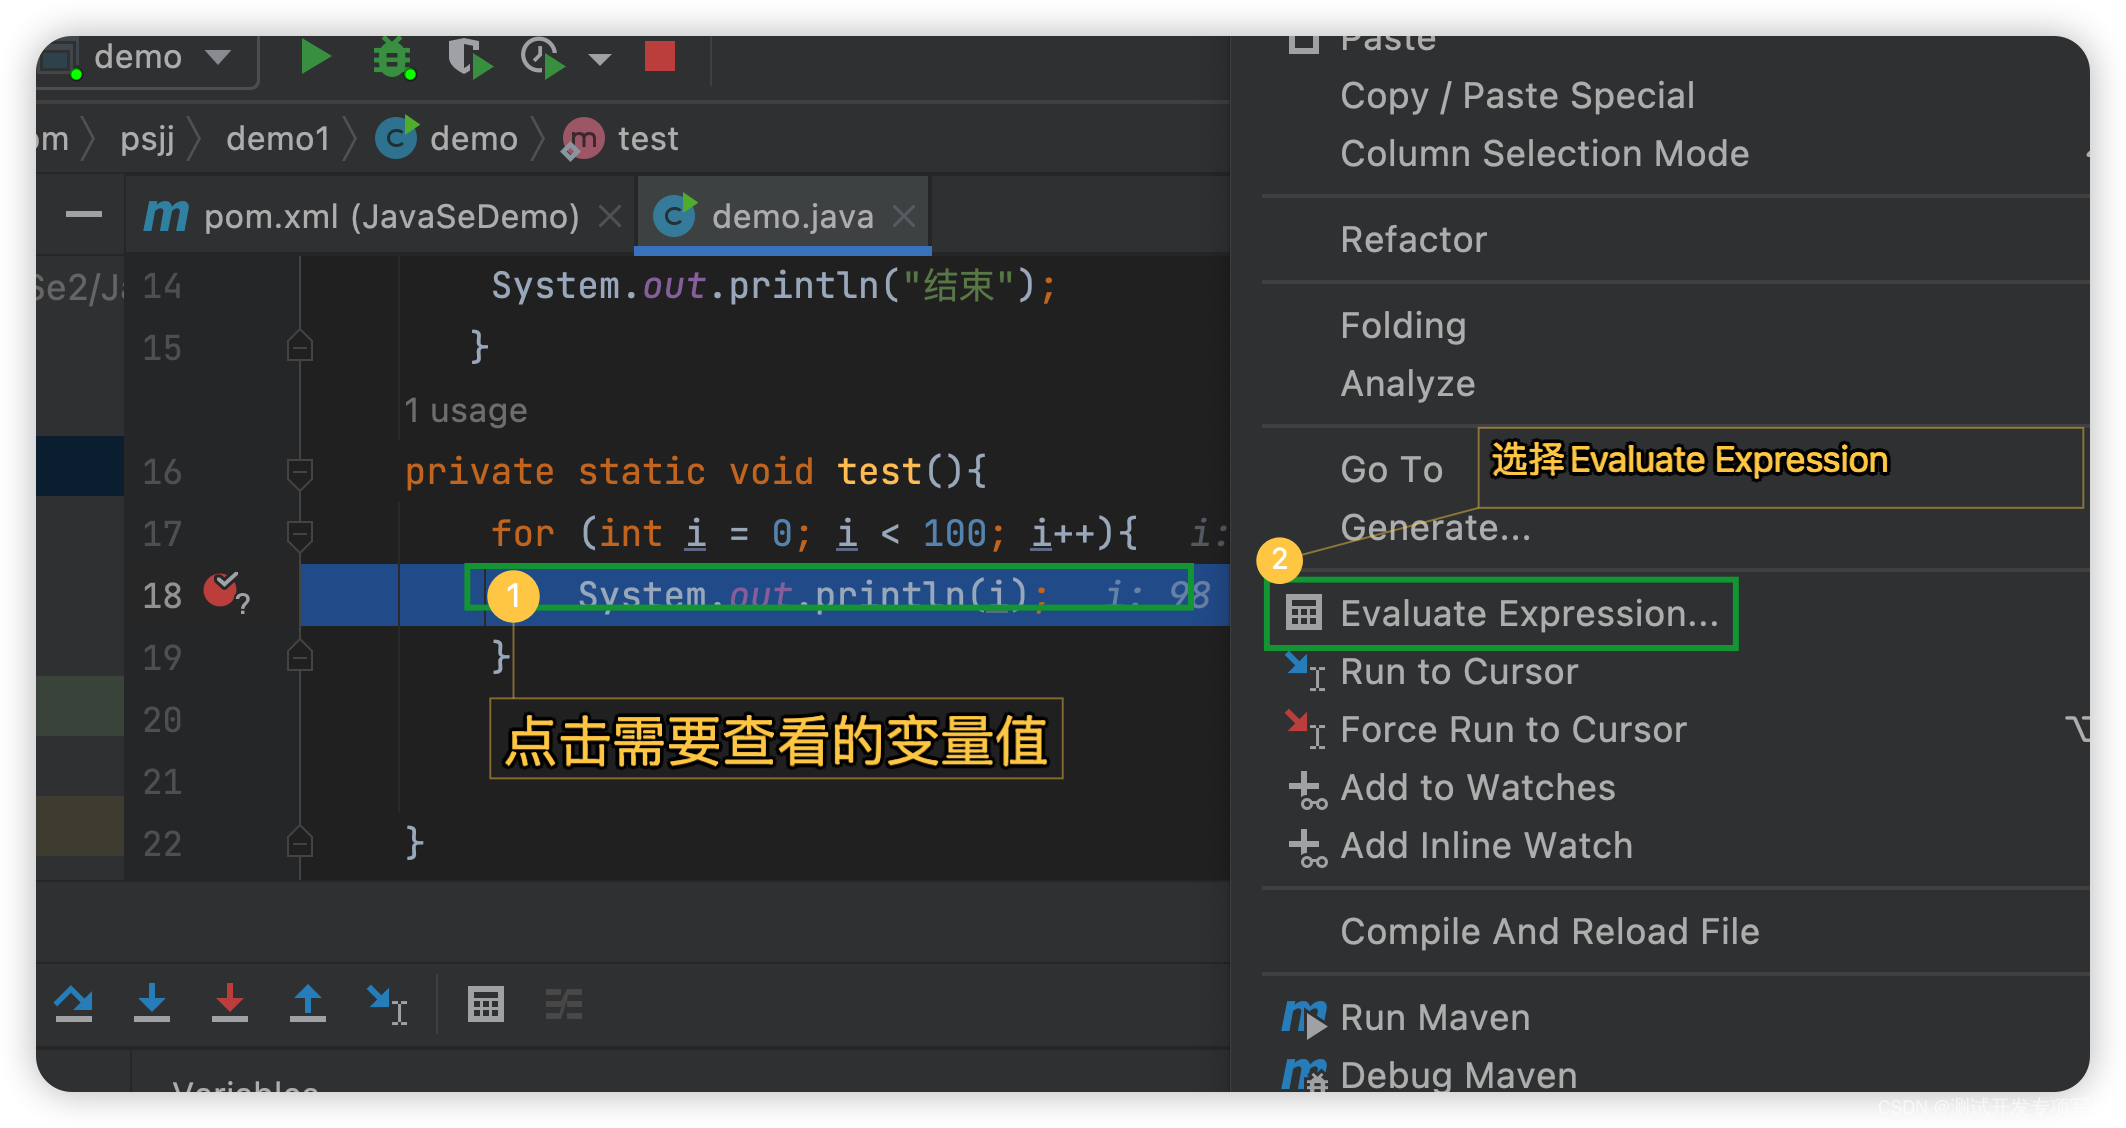This screenshot has width=2126, height=1128.
Task: Select demo class in the breadcrumb
Action: click(x=447, y=138)
